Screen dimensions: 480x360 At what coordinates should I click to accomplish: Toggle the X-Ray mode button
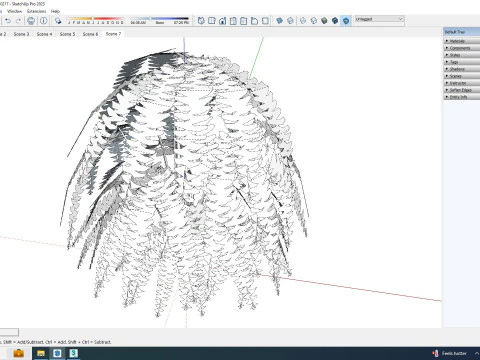pos(280,21)
